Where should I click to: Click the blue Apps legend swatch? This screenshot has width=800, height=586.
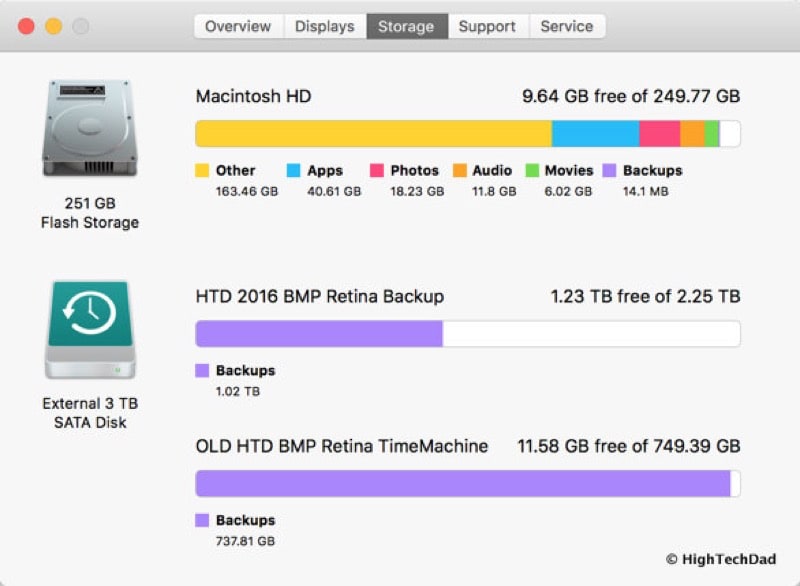(294, 171)
